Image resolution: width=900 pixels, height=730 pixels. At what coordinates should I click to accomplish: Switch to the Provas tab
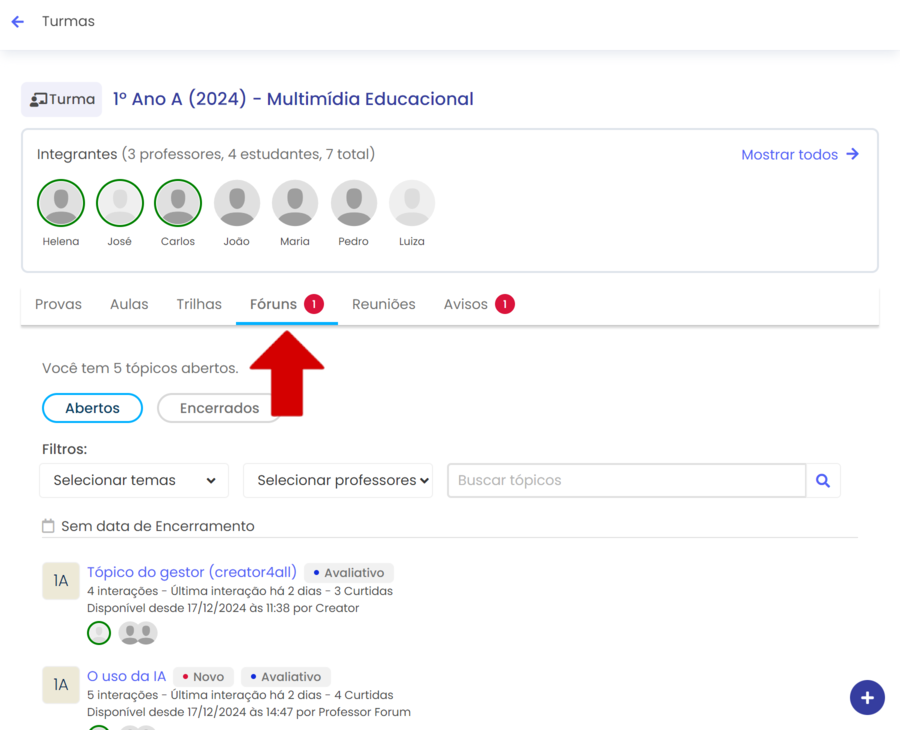pos(58,305)
